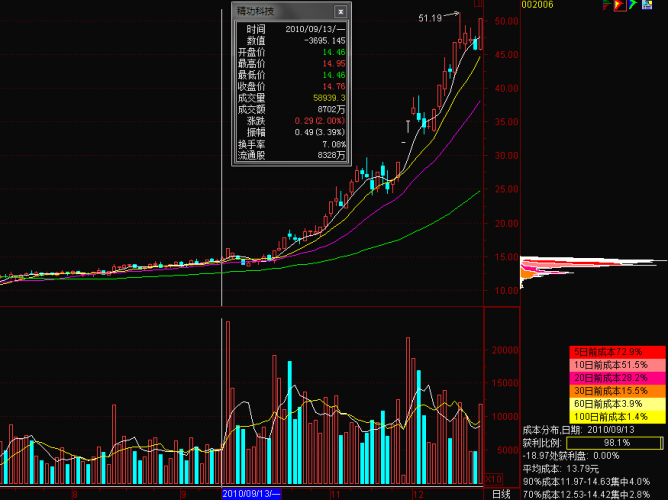Open the 日线 period selector
The image size is (668, 500).
pos(501,494)
